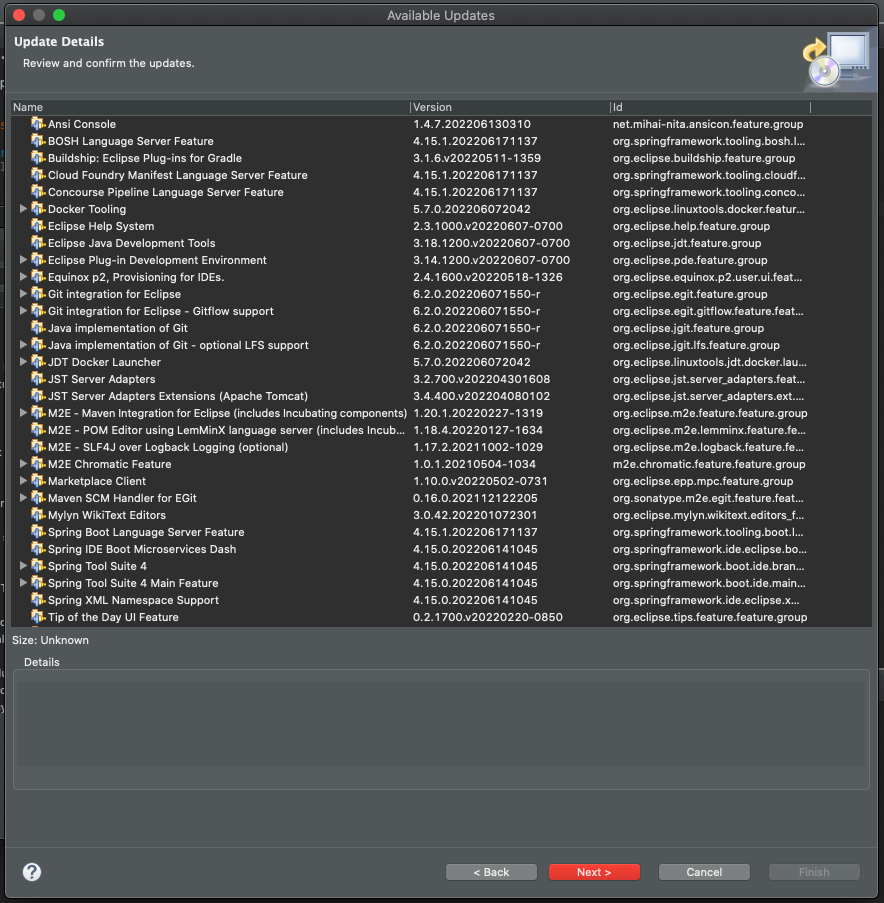Click the Tip of the Day feature icon
Image resolution: width=884 pixels, height=903 pixels.
coord(38,617)
